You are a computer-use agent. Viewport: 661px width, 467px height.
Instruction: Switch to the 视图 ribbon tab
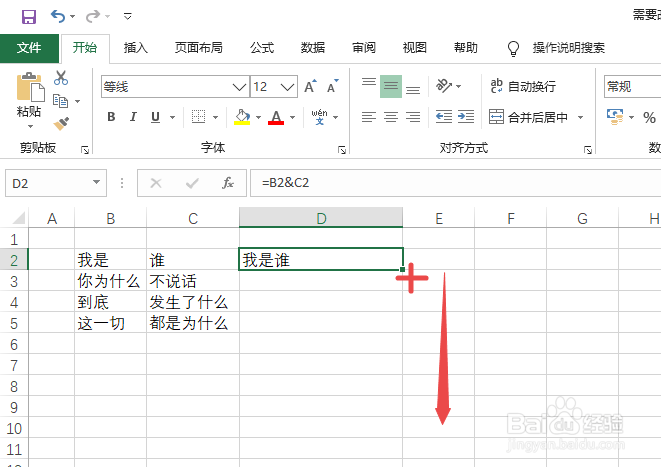(415, 48)
